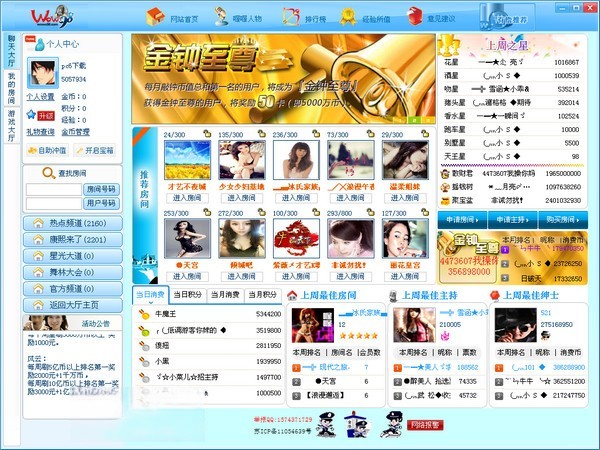
Task: Click the room number input field
Action: pos(54,189)
